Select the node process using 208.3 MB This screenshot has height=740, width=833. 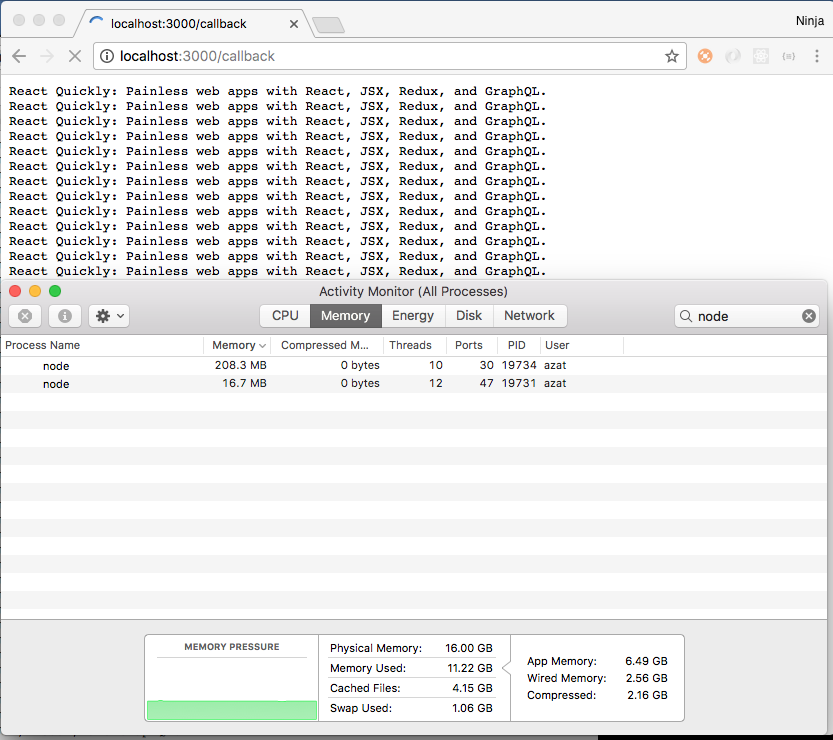pos(413,365)
